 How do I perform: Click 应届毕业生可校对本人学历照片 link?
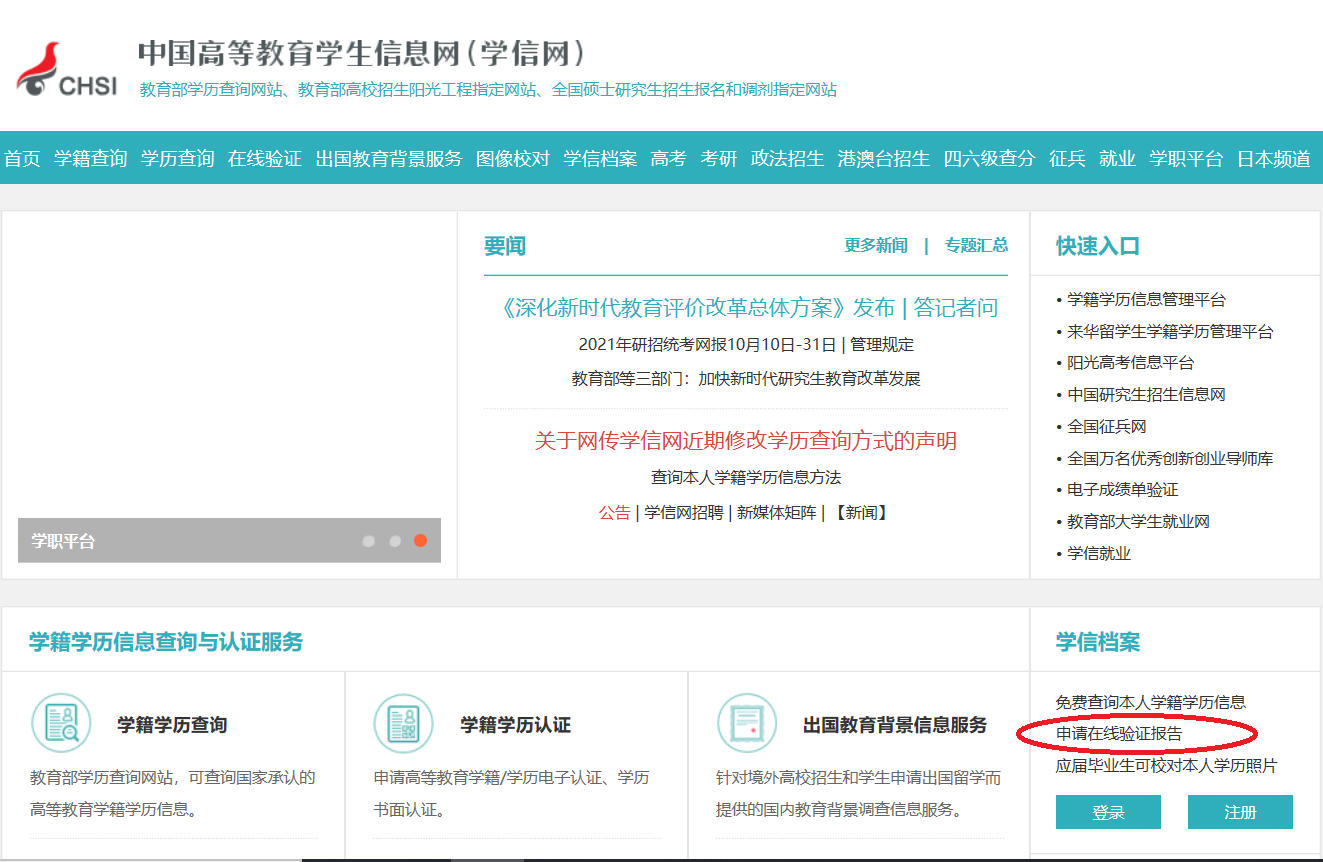click(1167, 765)
